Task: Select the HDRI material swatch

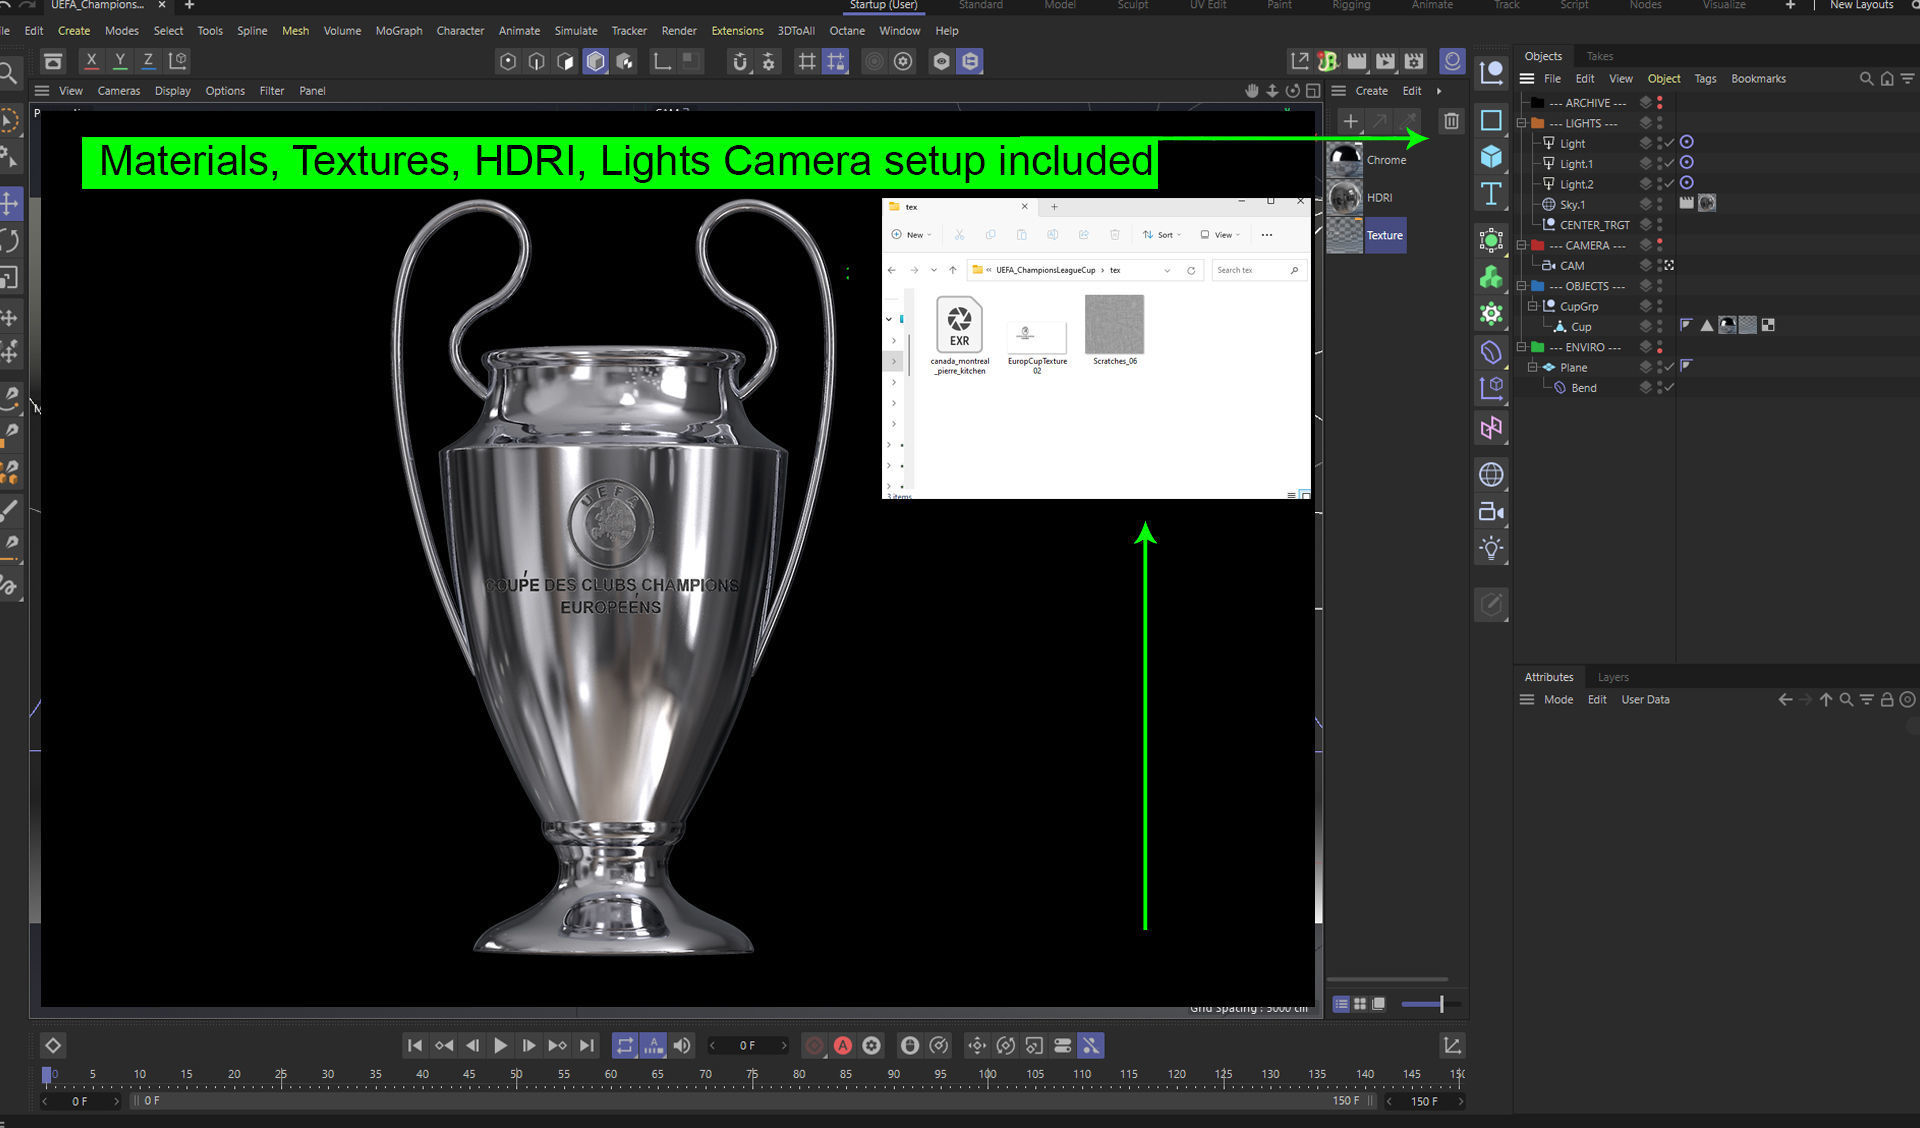Action: coord(1345,198)
